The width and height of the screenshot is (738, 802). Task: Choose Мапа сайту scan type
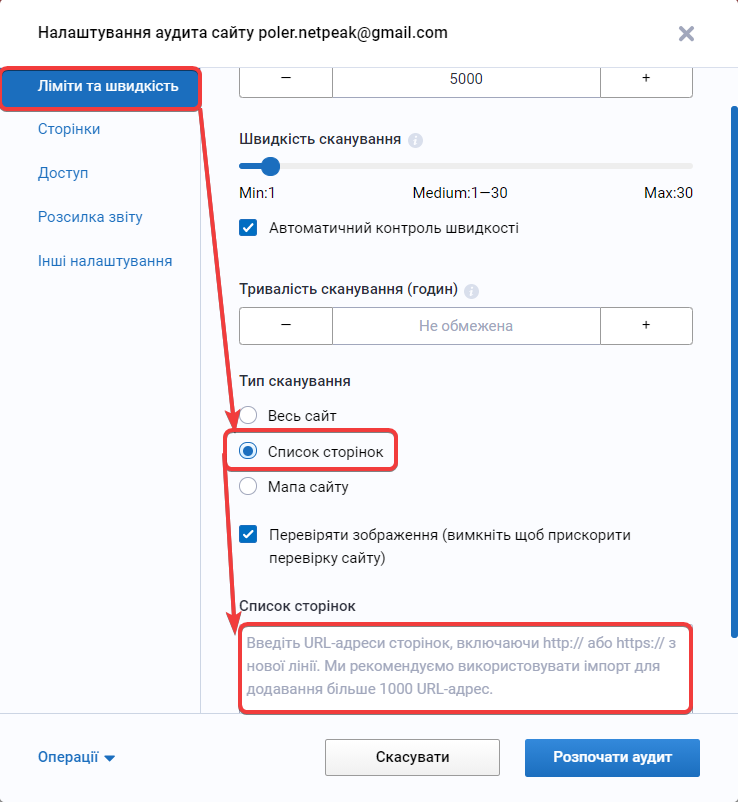click(249, 487)
